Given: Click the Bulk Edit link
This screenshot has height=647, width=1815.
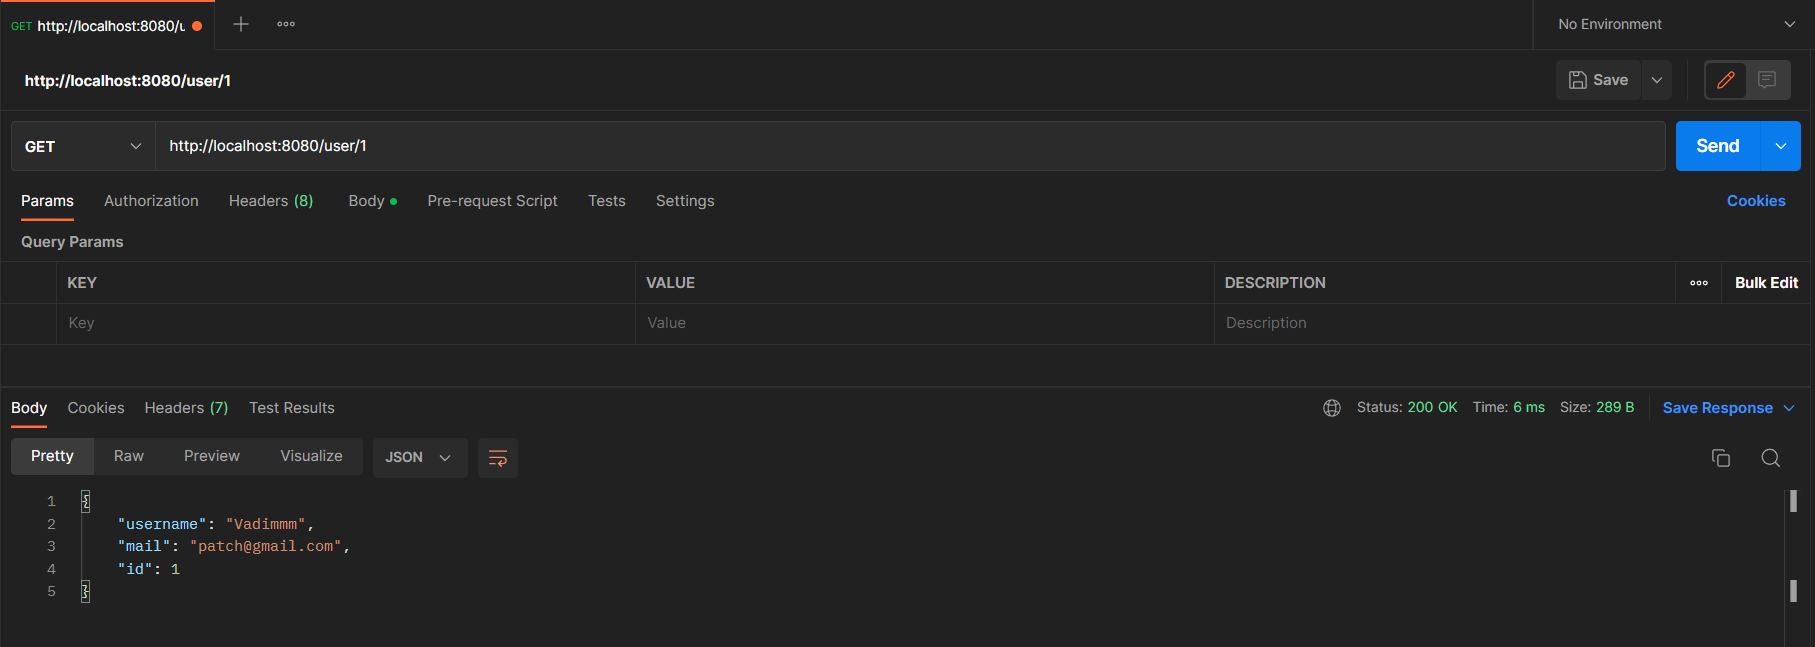Looking at the screenshot, I should click(1766, 283).
